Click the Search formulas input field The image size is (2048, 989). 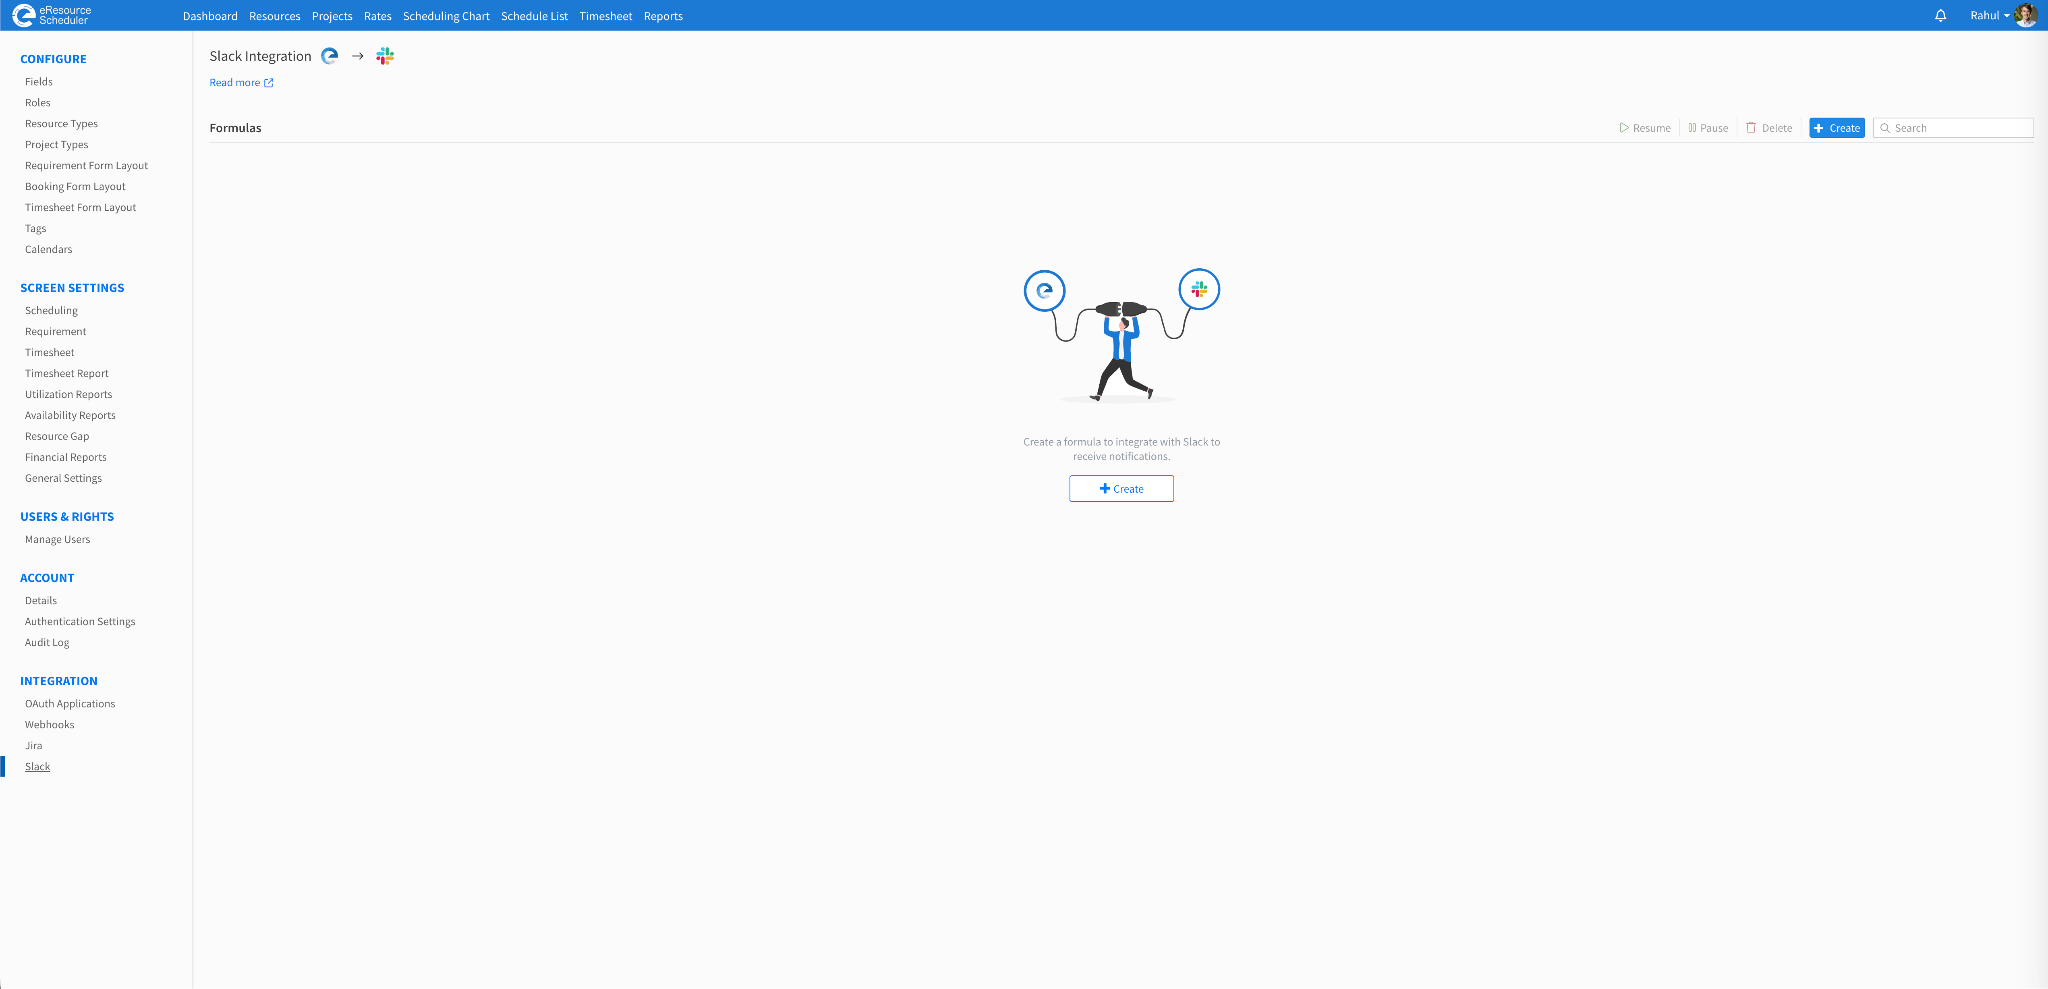click(1953, 128)
